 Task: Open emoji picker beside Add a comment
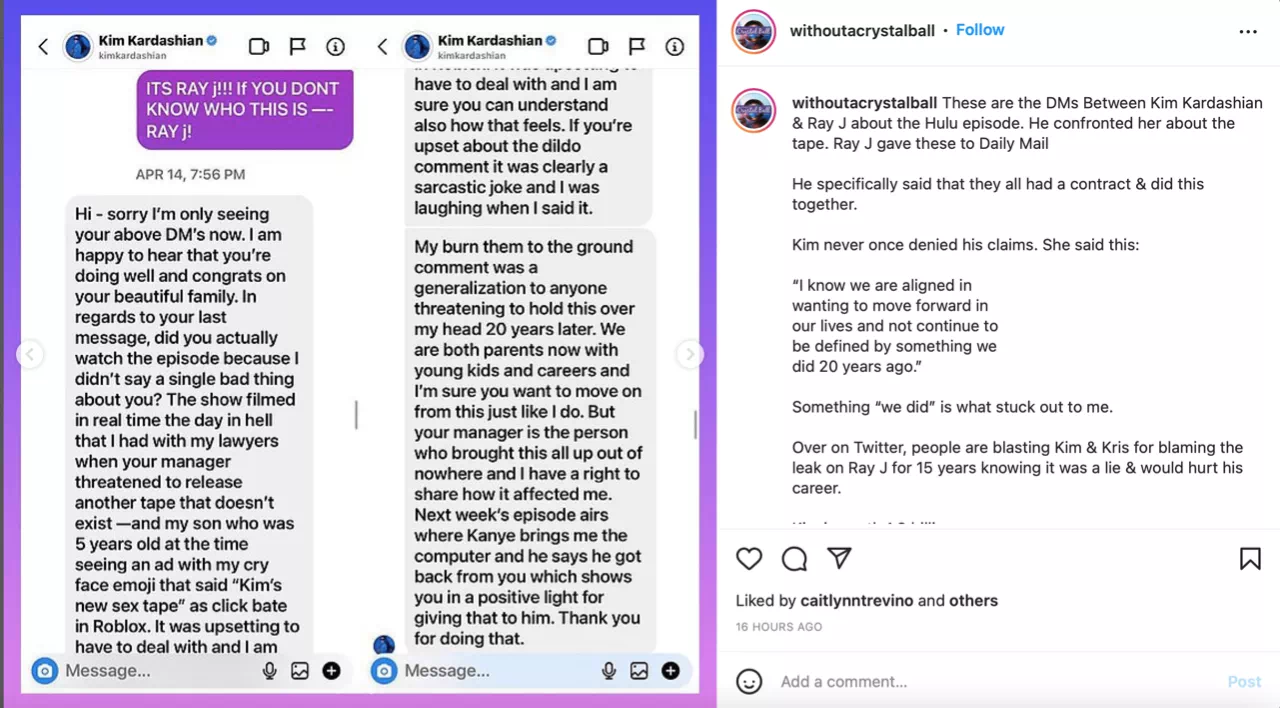pyautogui.click(x=749, y=681)
